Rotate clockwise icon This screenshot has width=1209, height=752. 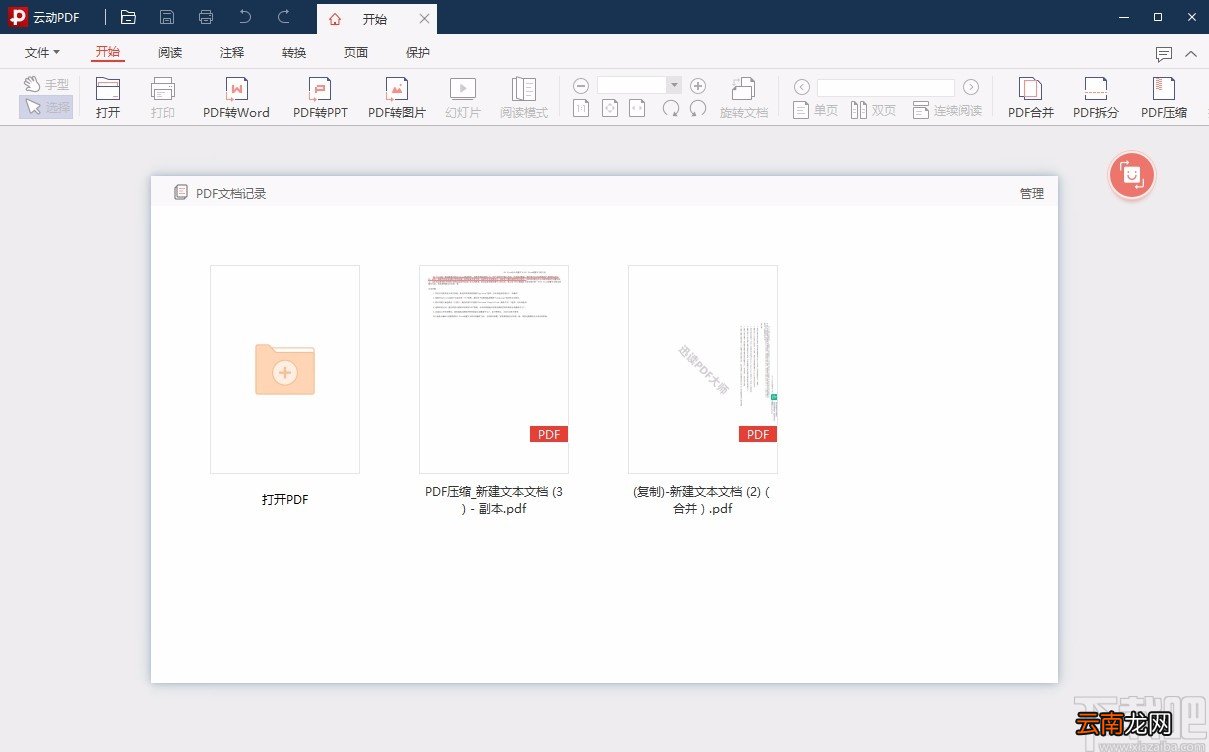(x=671, y=108)
